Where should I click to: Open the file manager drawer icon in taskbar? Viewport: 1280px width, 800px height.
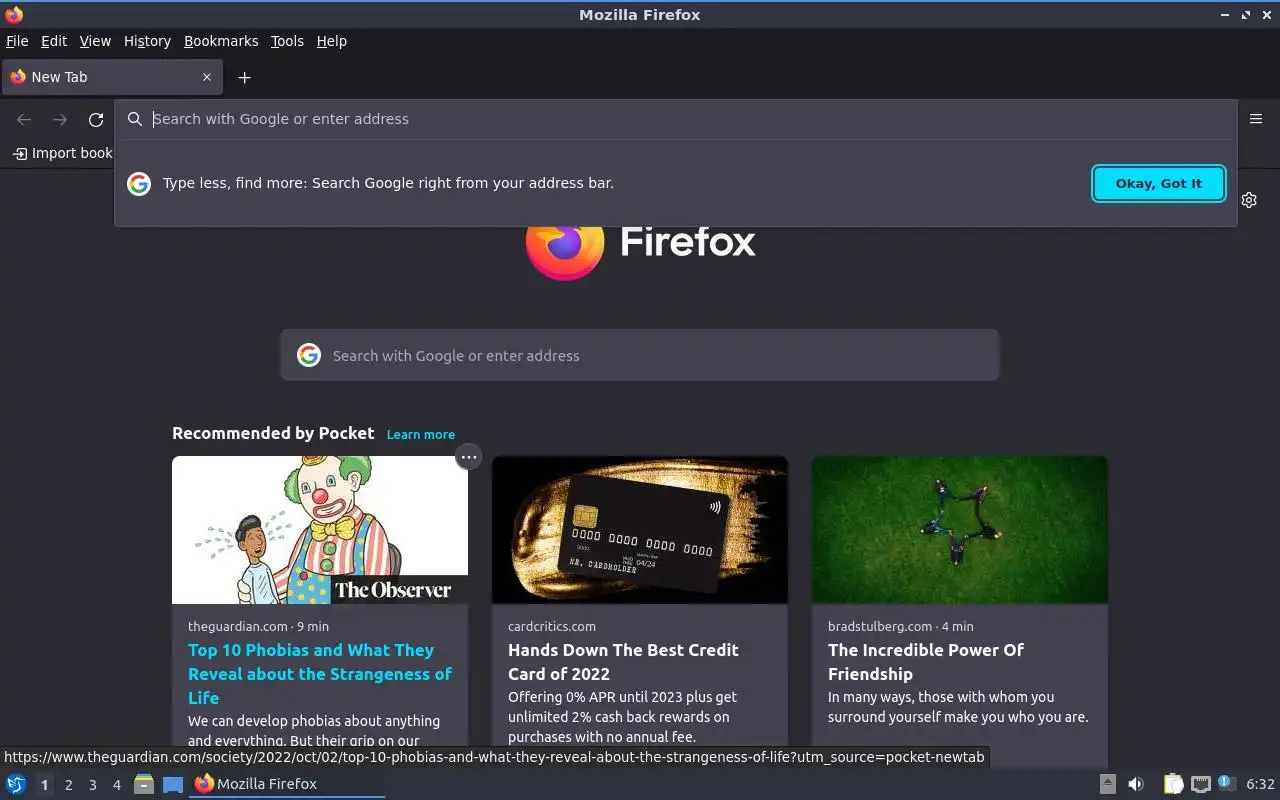[x=144, y=784]
